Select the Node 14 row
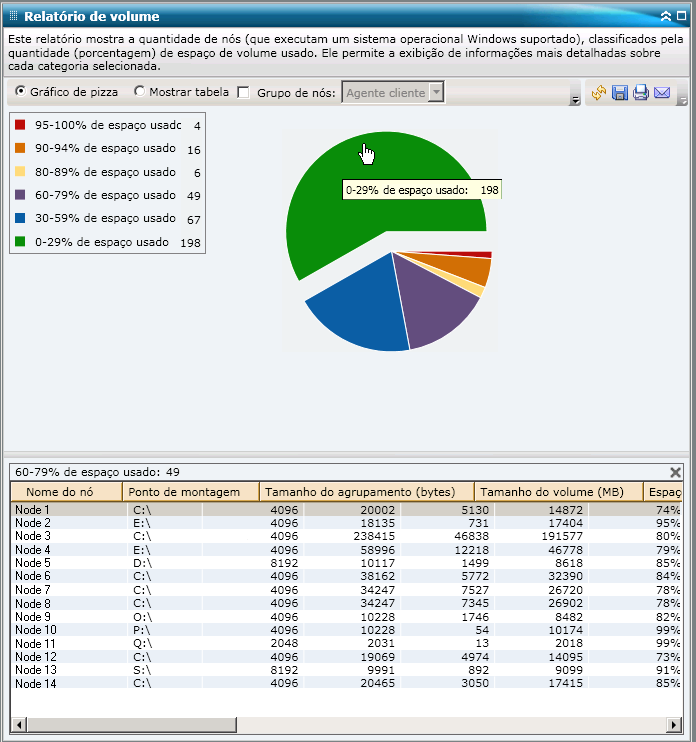This screenshot has height=742, width=696. (x=346, y=683)
